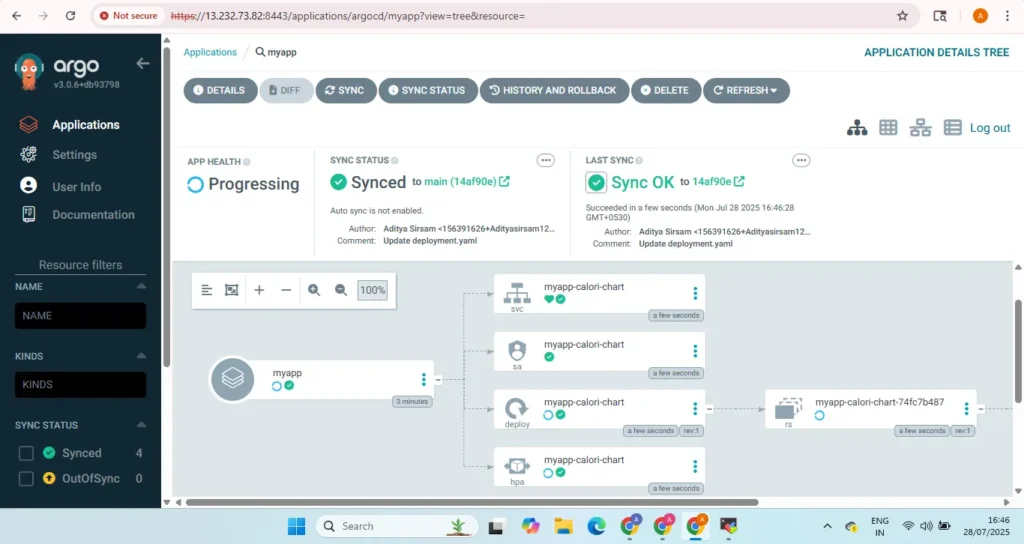Click the zoom in magnifier icon
The width and height of the screenshot is (1024, 544).
pos(314,290)
